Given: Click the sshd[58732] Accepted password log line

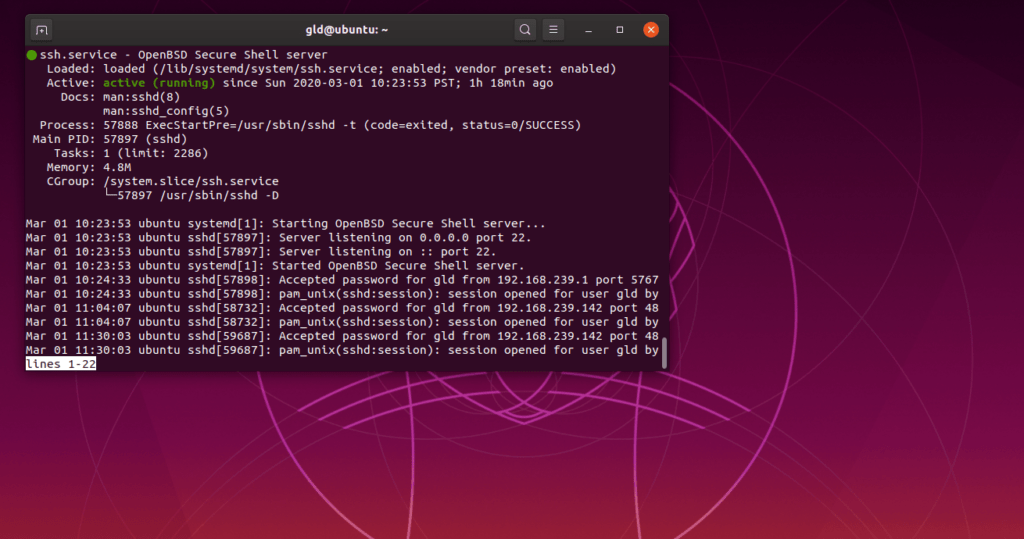Looking at the screenshot, I should (342, 308).
